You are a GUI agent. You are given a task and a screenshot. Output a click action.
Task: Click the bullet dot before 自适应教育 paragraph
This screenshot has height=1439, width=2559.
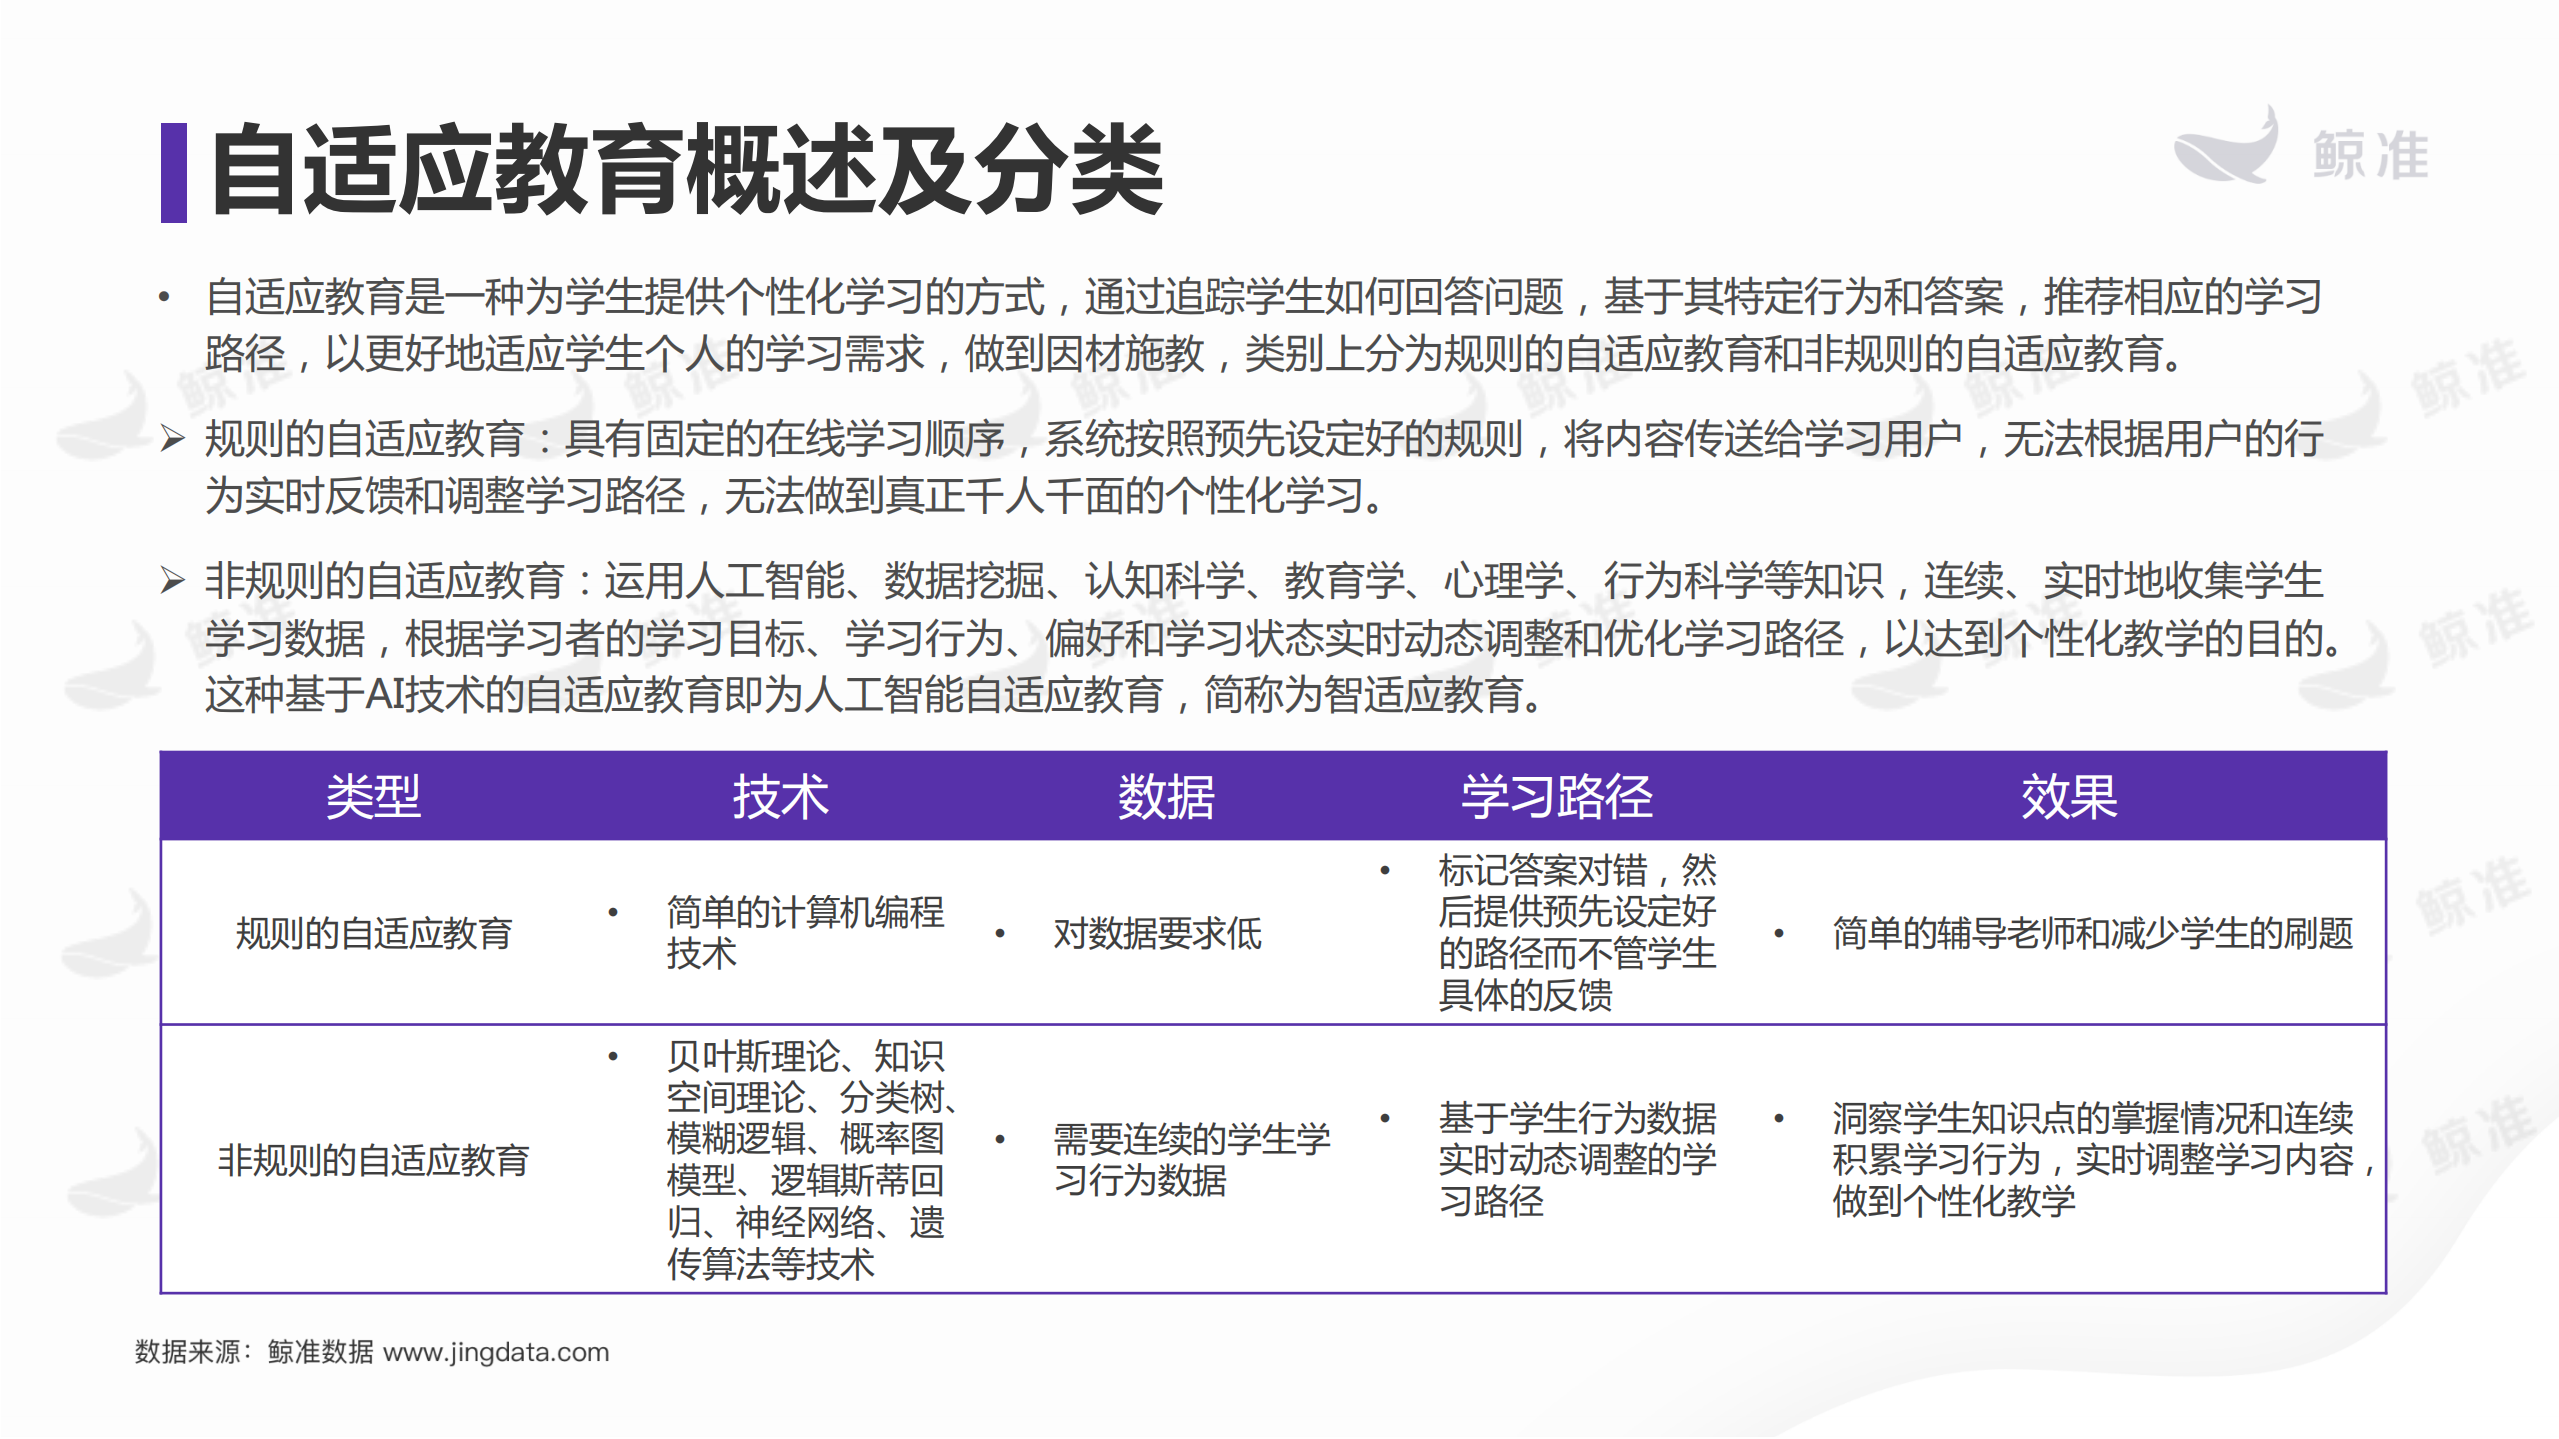point(163,295)
